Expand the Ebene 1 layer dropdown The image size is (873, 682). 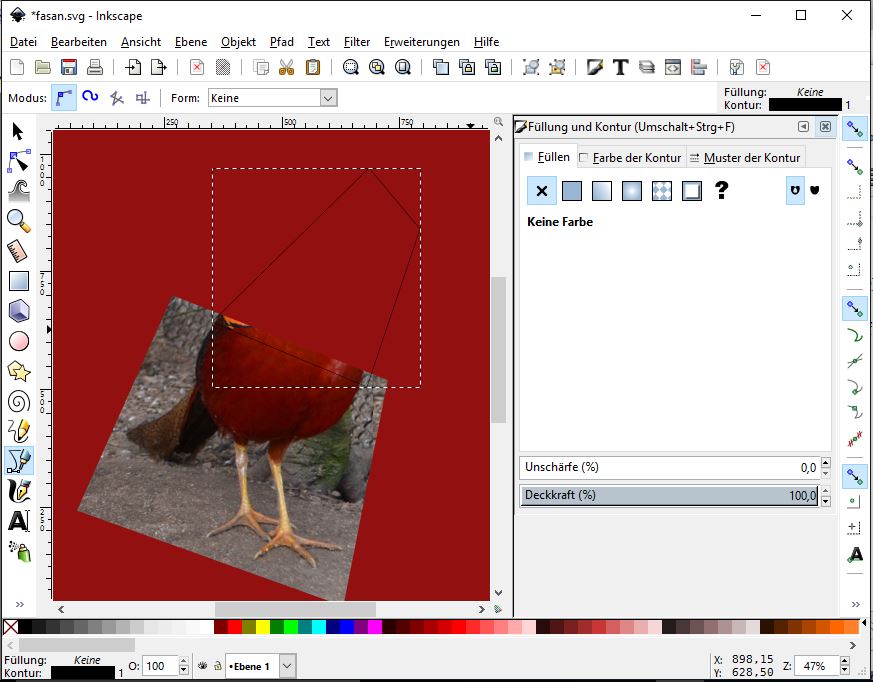click(287, 666)
